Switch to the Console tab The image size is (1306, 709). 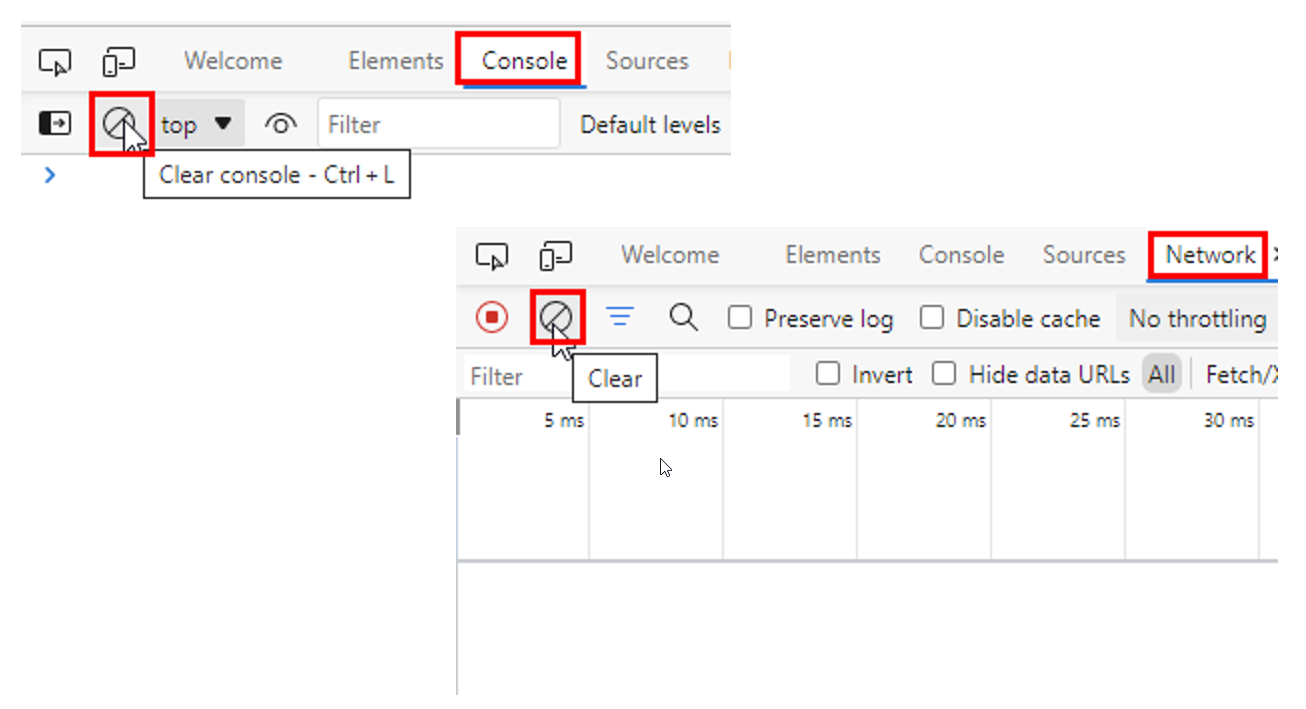coord(524,60)
